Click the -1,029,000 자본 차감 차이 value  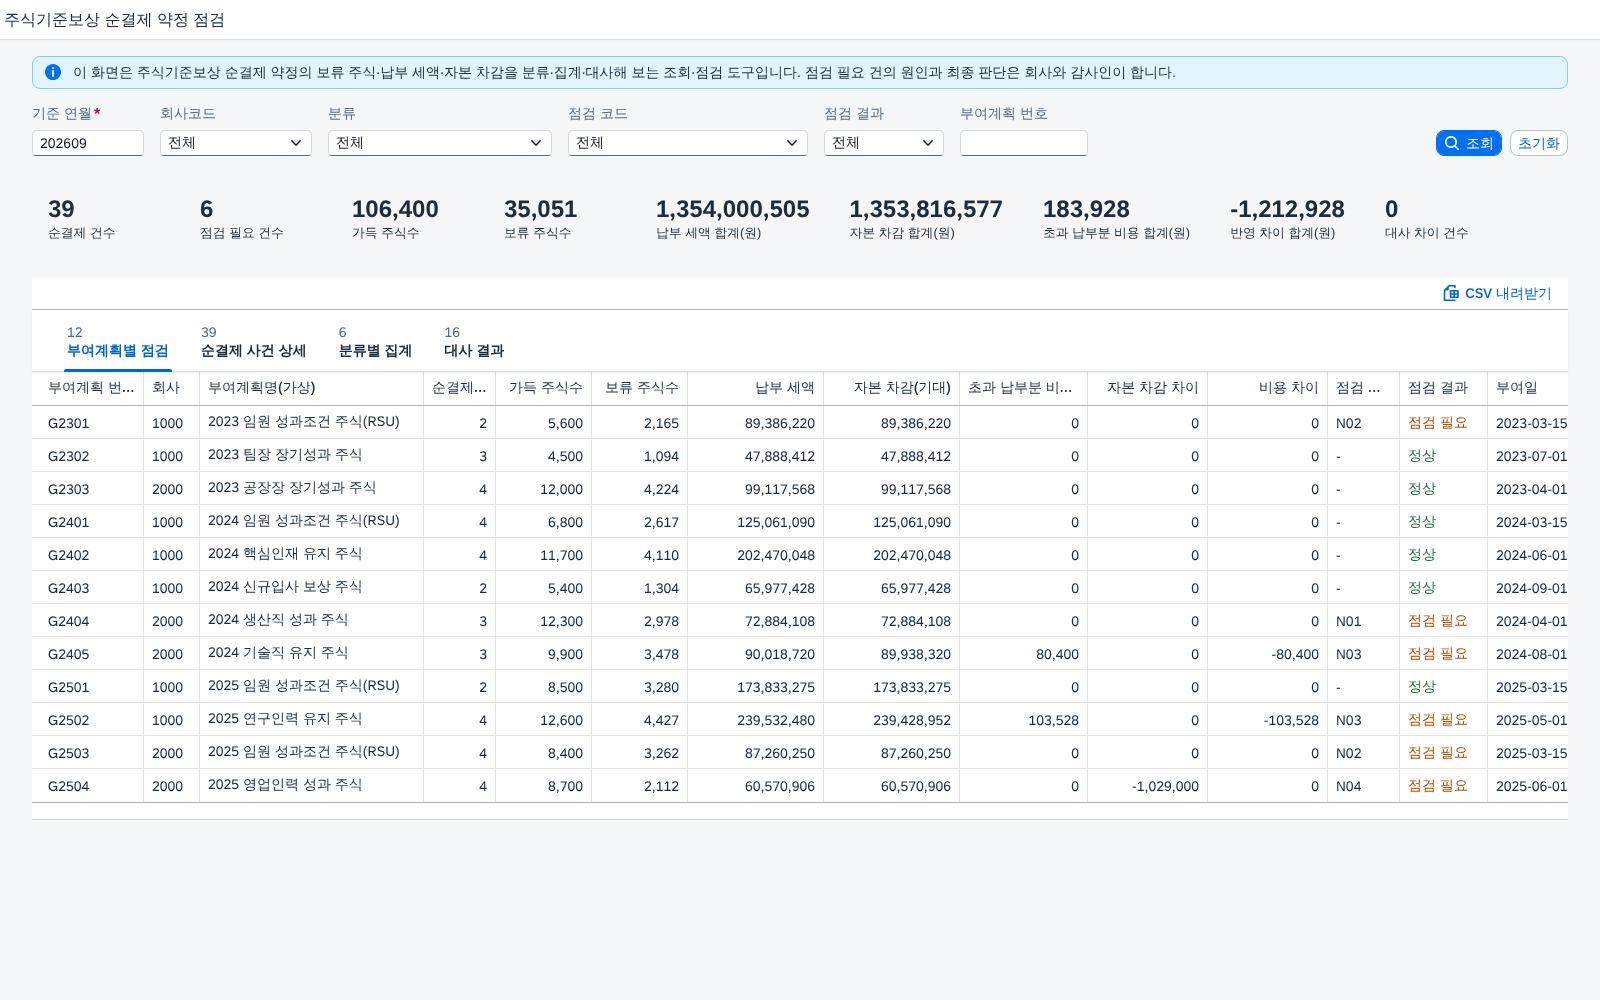[1165, 786]
